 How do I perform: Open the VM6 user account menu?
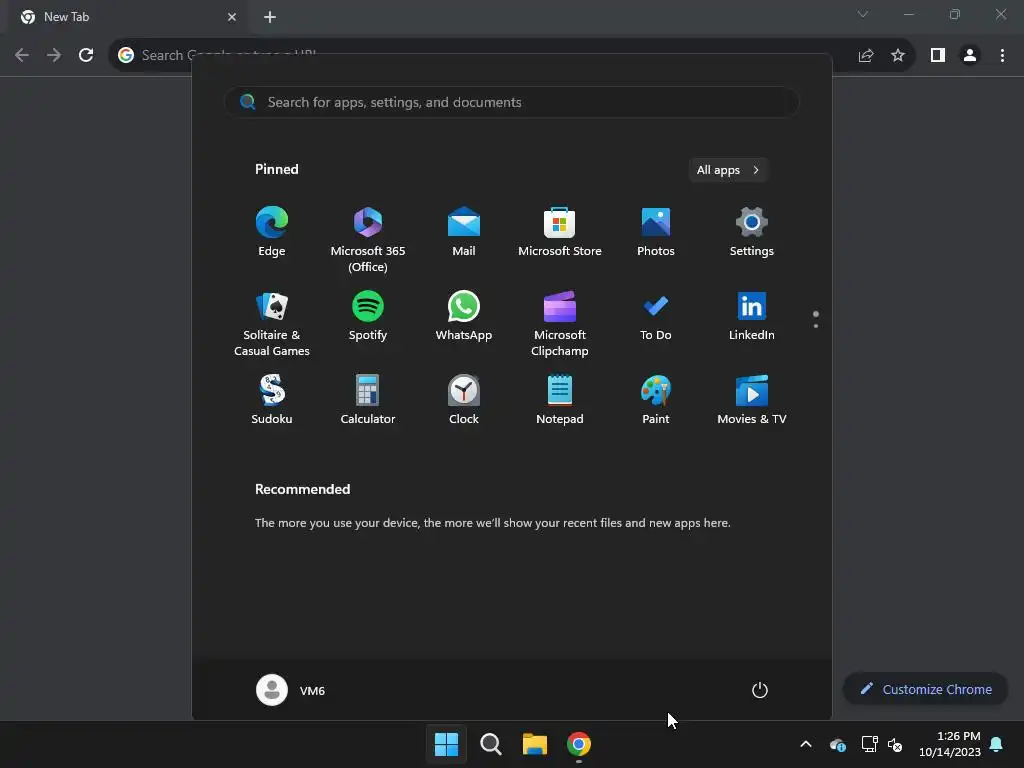[x=291, y=690]
